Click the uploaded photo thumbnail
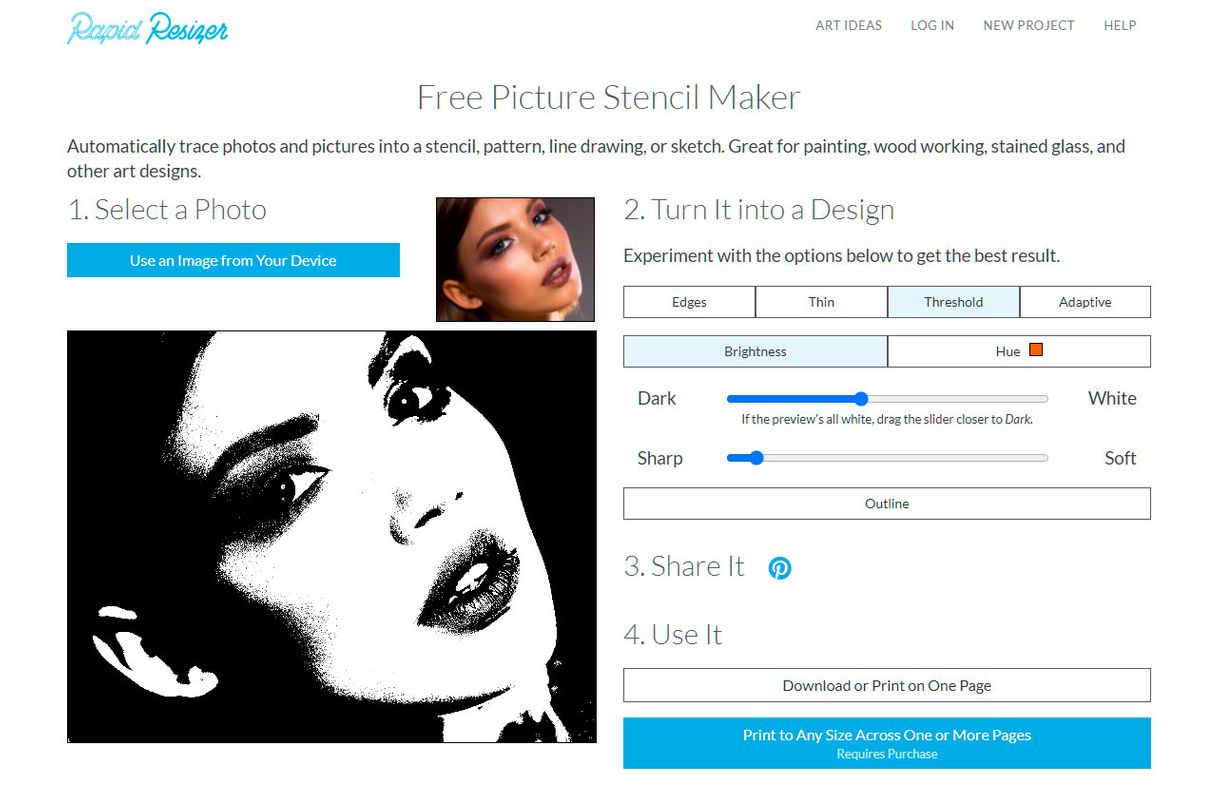The width and height of the screenshot is (1220, 794). (x=514, y=259)
